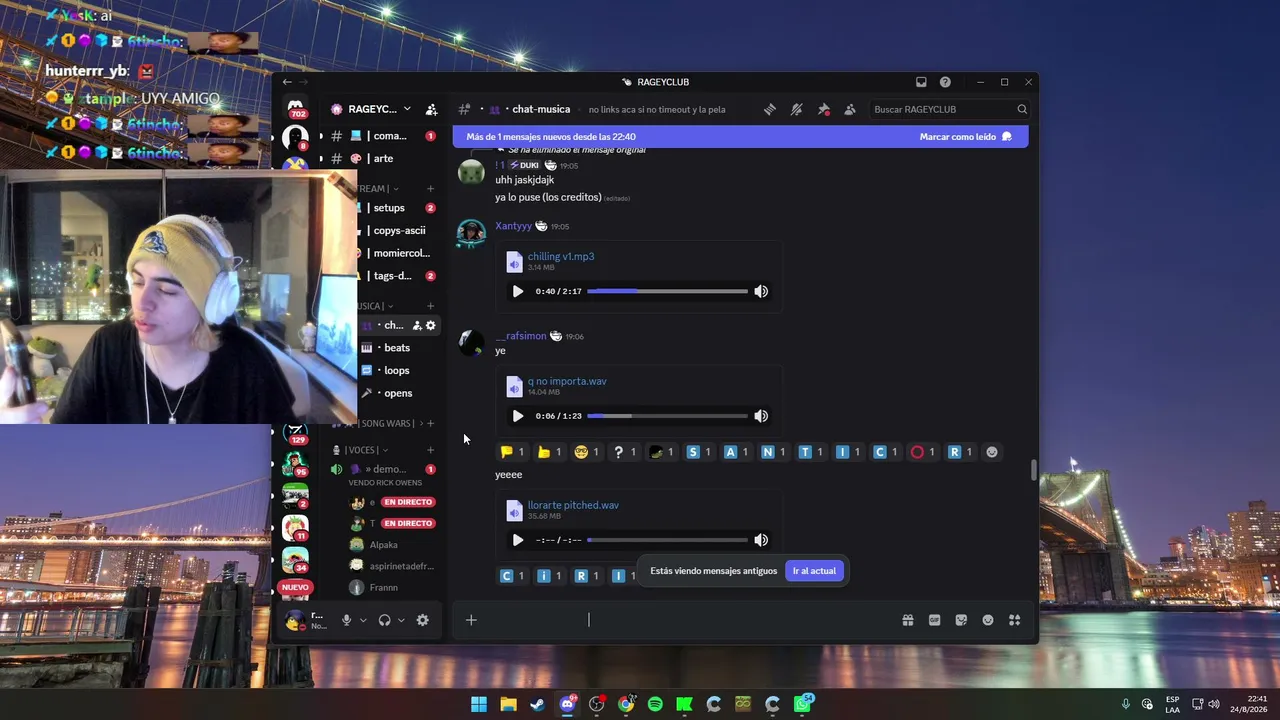Open chat-musica channel settings gear
This screenshot has height=720, width=1280.
coord(431,325)
